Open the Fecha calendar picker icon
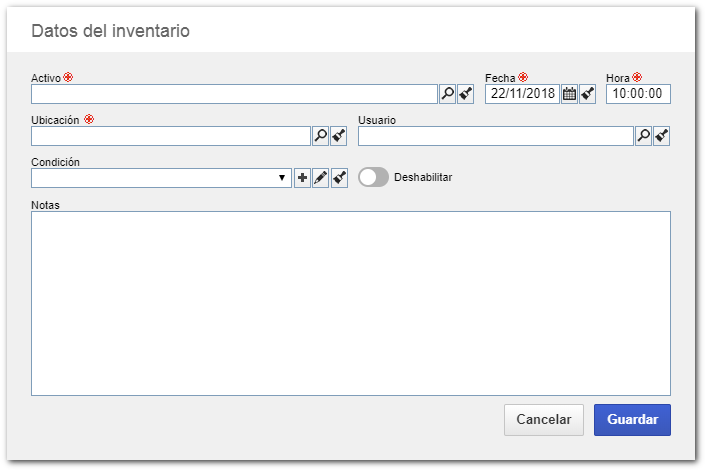Screen dimensions: 705x470 (569, 94)
